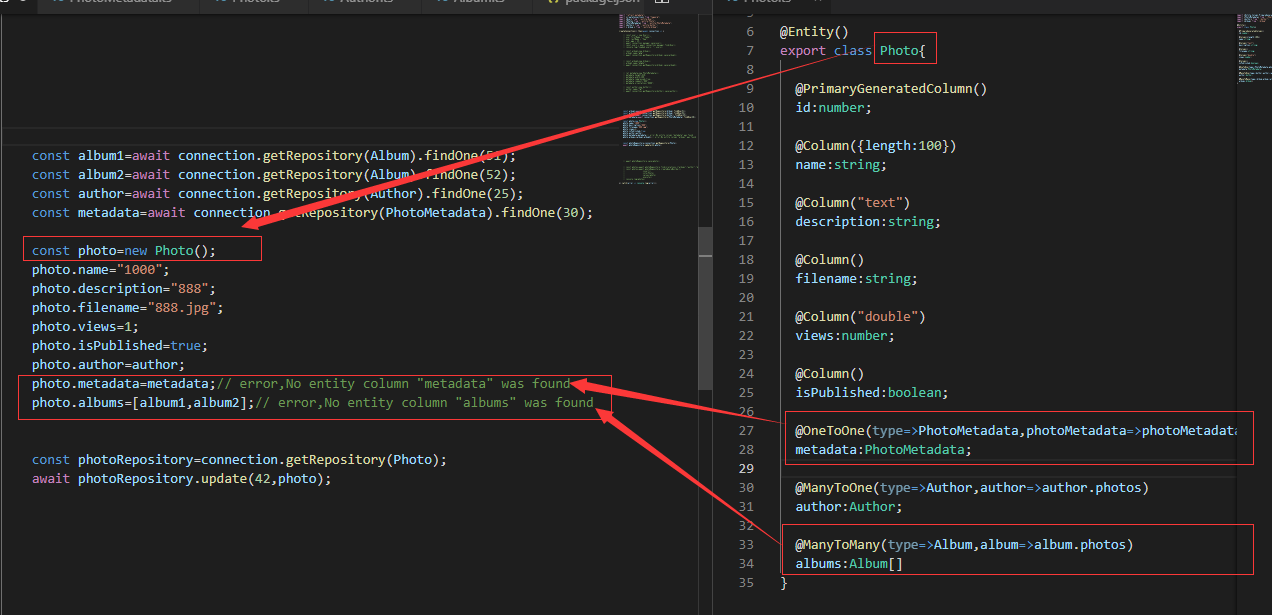
Task: Click the '@Column("double")' decorator
Action: pos(861,316)
